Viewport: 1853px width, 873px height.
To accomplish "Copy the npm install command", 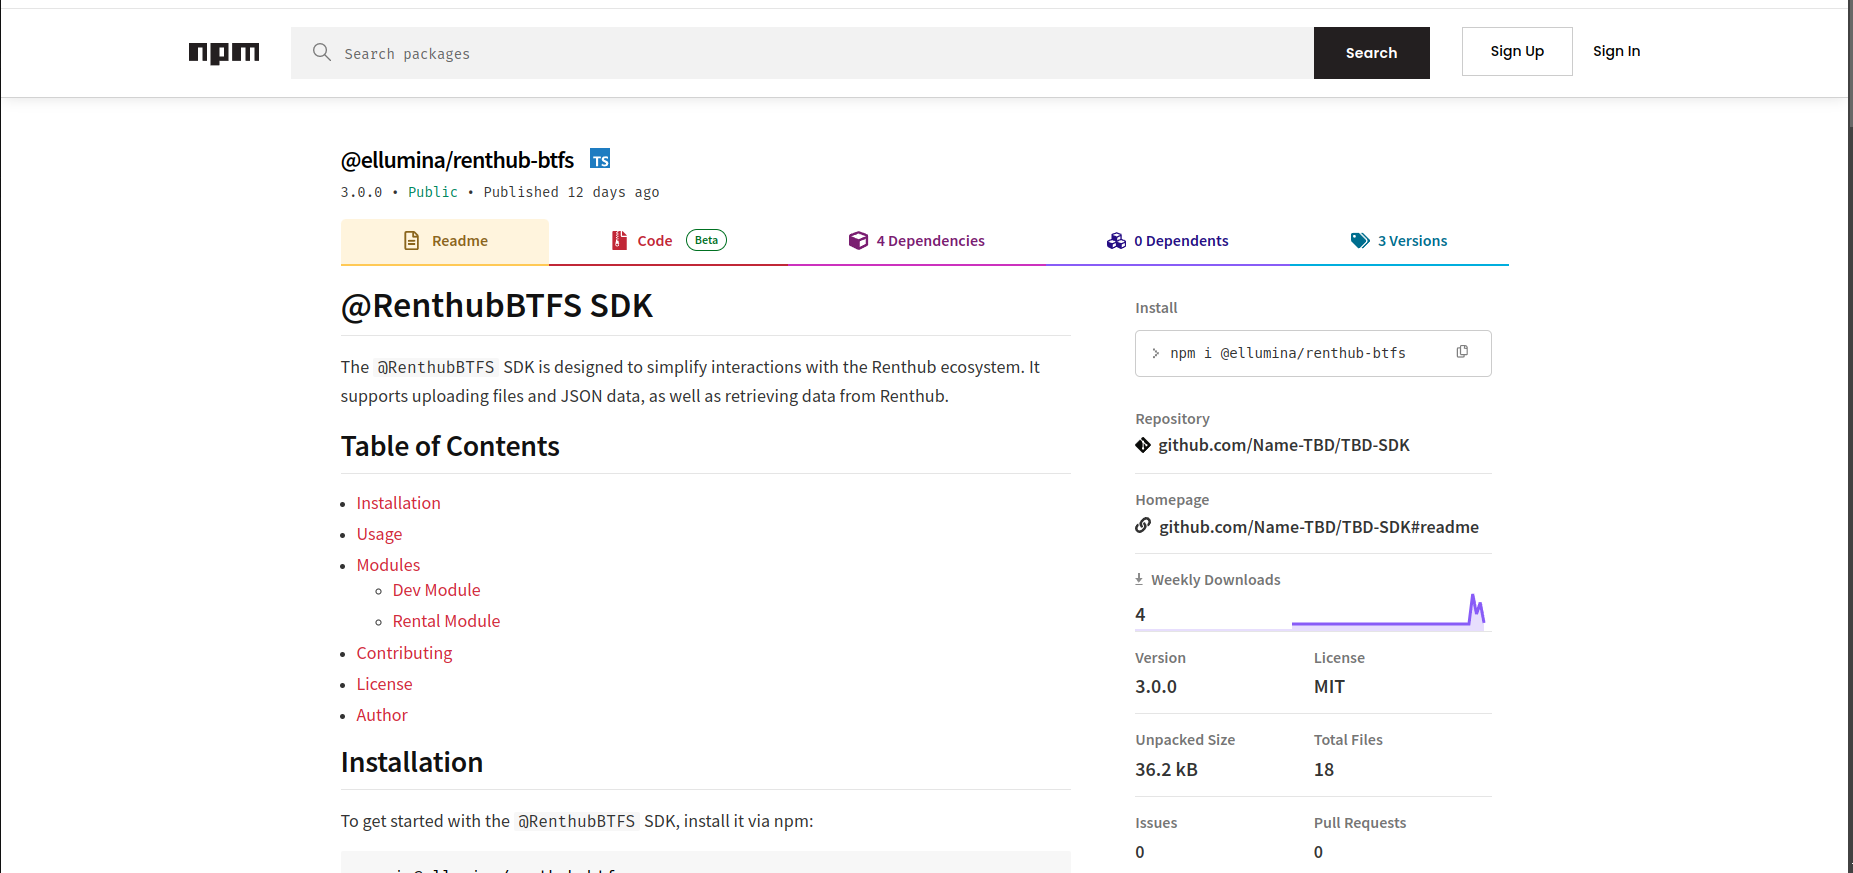I will [1462, 352].
